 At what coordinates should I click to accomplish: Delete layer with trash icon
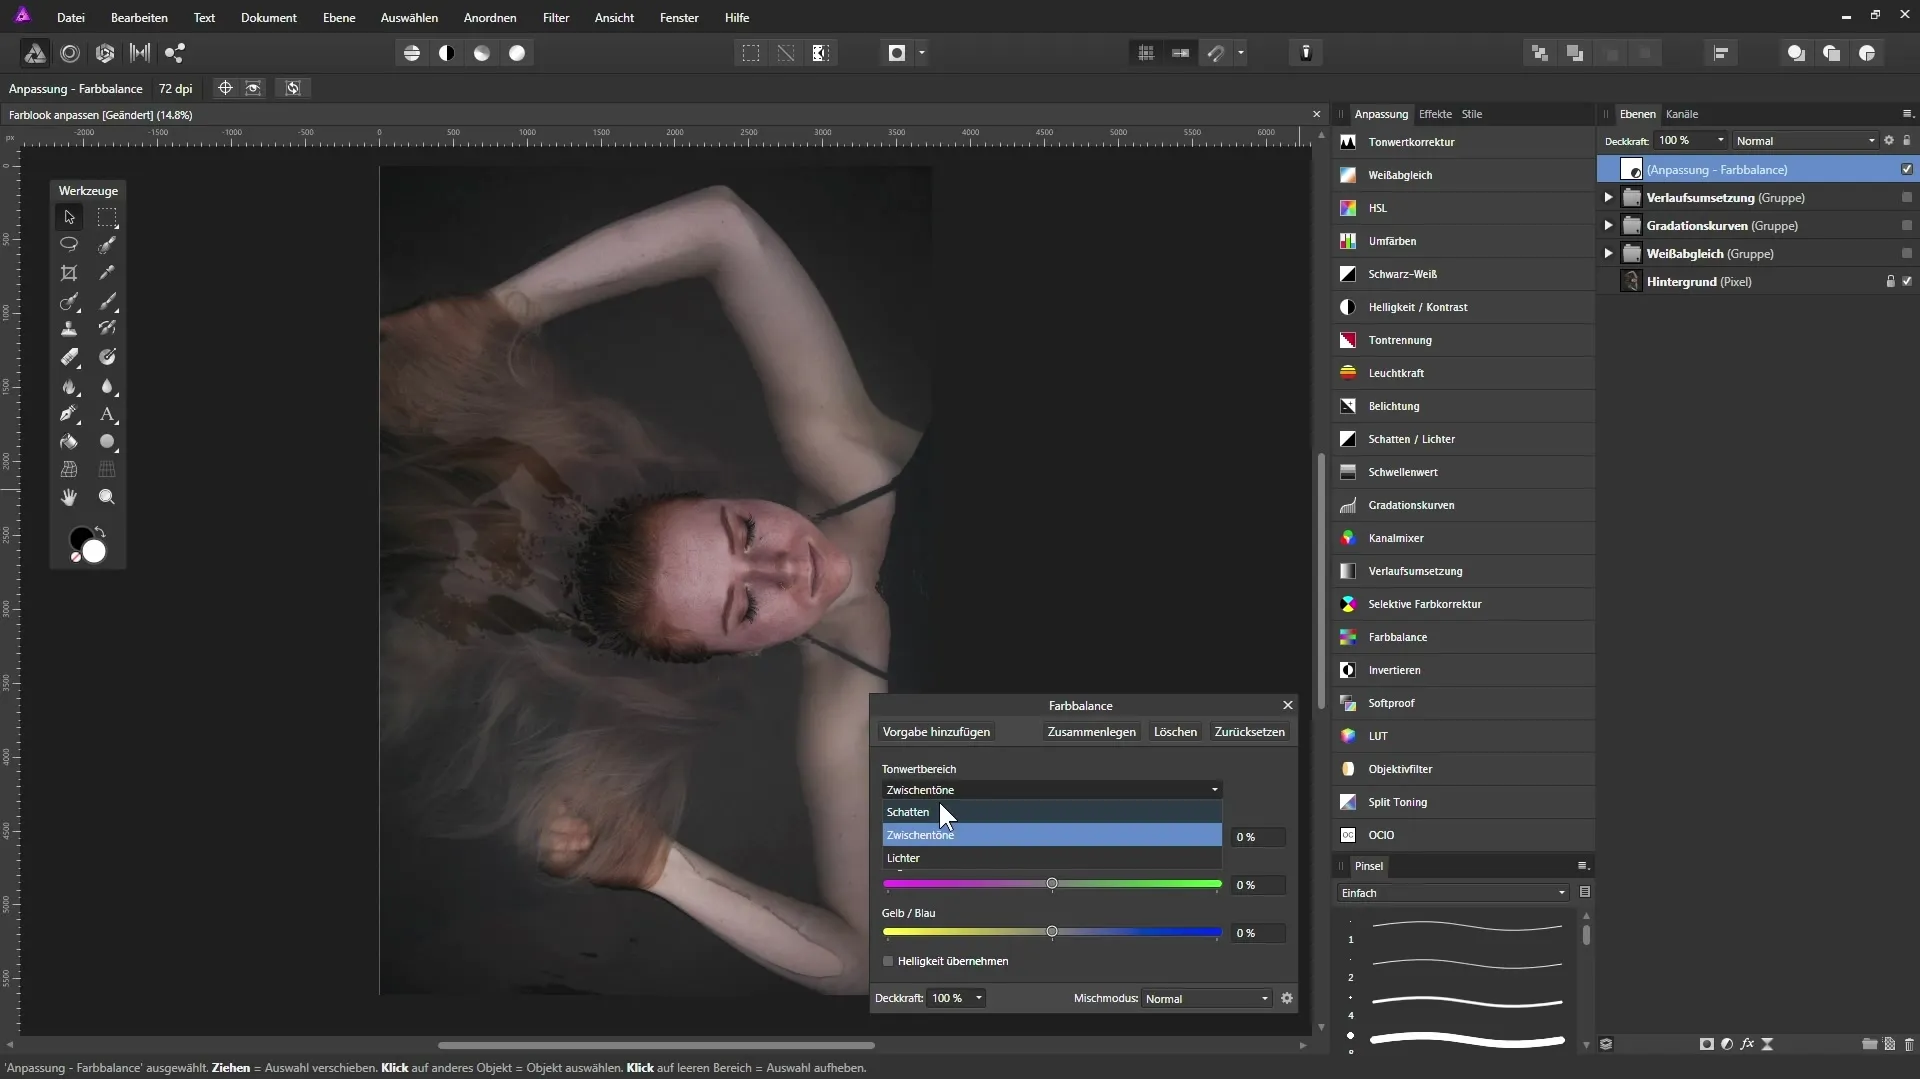pos(1909,1044)
